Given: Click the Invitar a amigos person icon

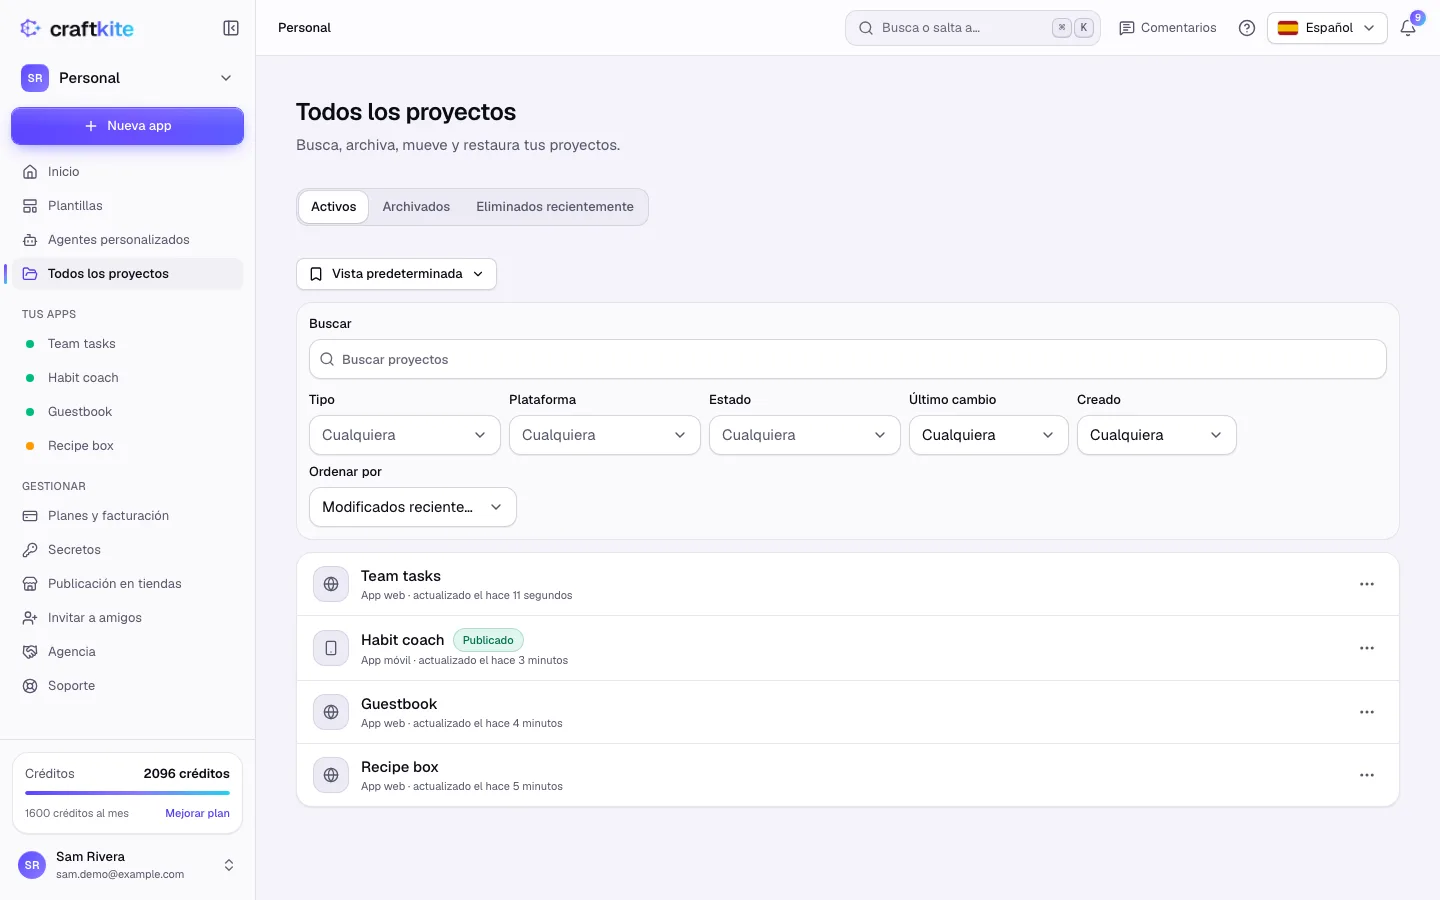Looking at the screenshot, I should click(x=30, y=618).
